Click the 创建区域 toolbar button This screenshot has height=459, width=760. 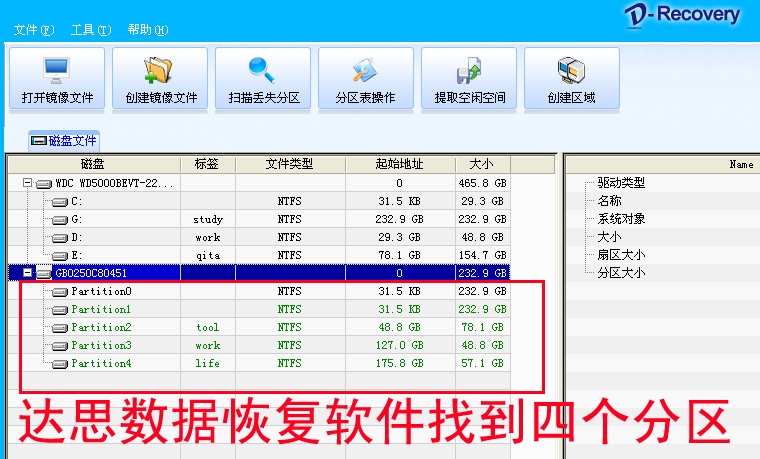572,79
